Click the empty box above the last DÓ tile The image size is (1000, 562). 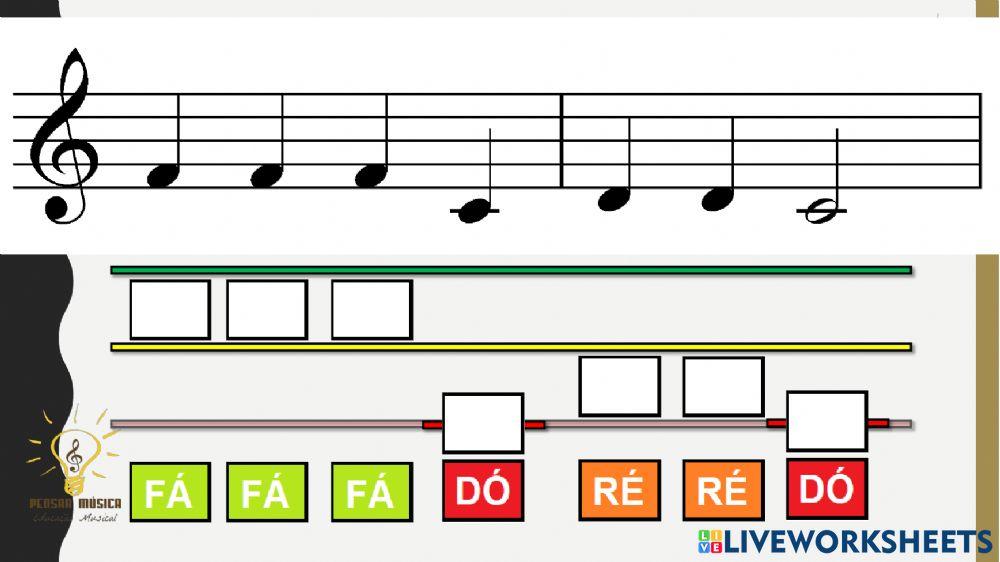click(x=827, y=421)
